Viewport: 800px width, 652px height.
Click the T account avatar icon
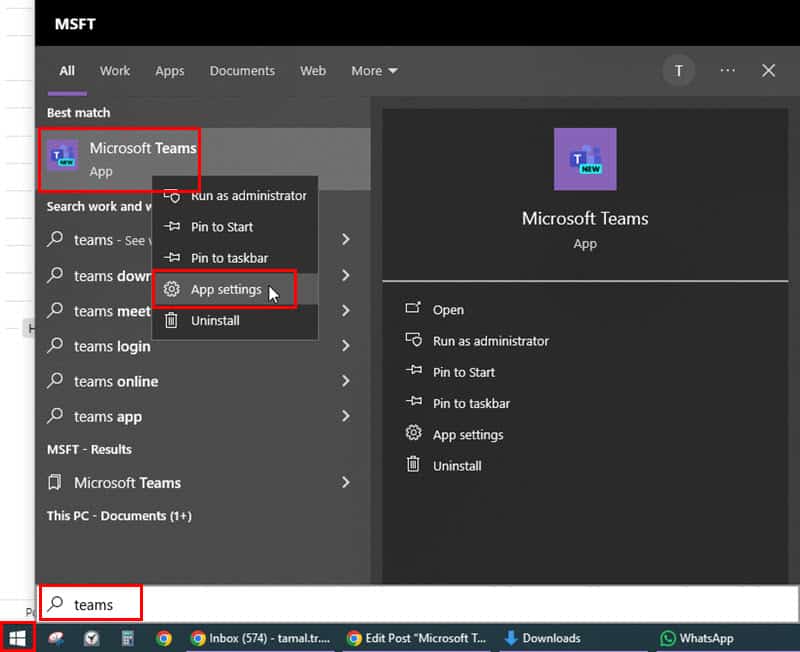tap(679, 71)
